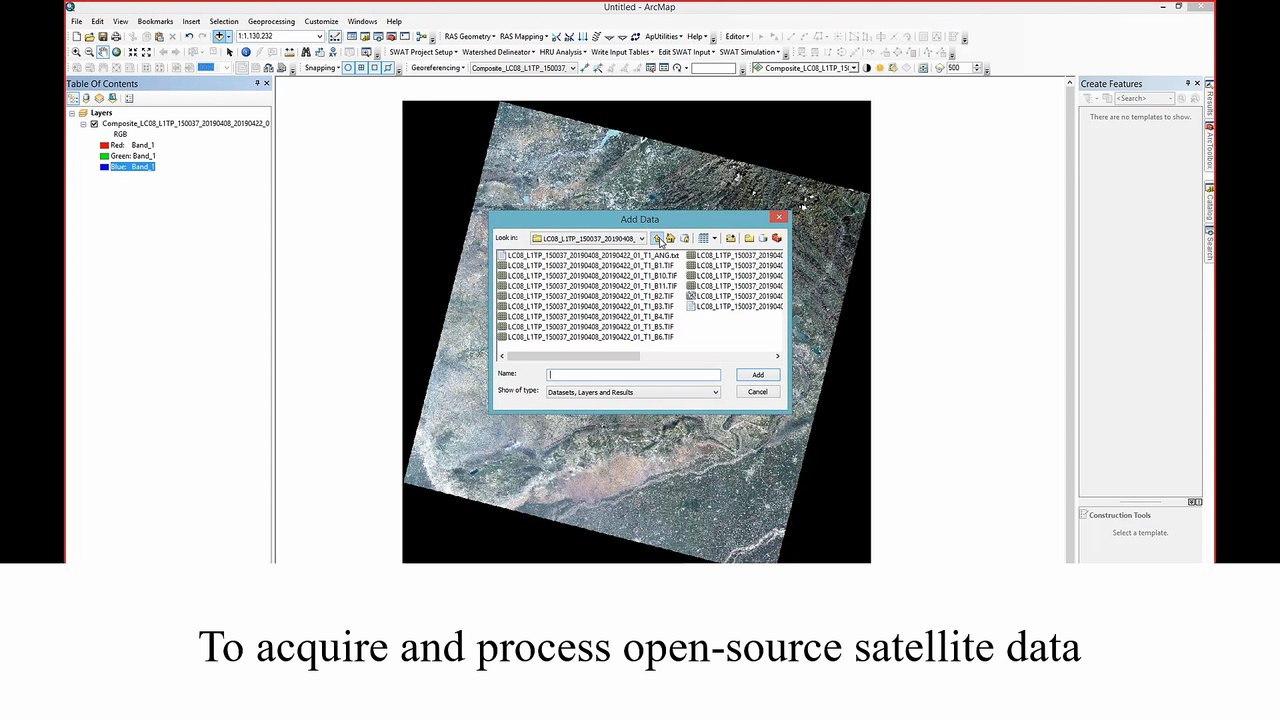Click the Blue band color swatch
The height and width of the screenshot is (720, 1280).
pyautogui.click(x=104, y=167)
